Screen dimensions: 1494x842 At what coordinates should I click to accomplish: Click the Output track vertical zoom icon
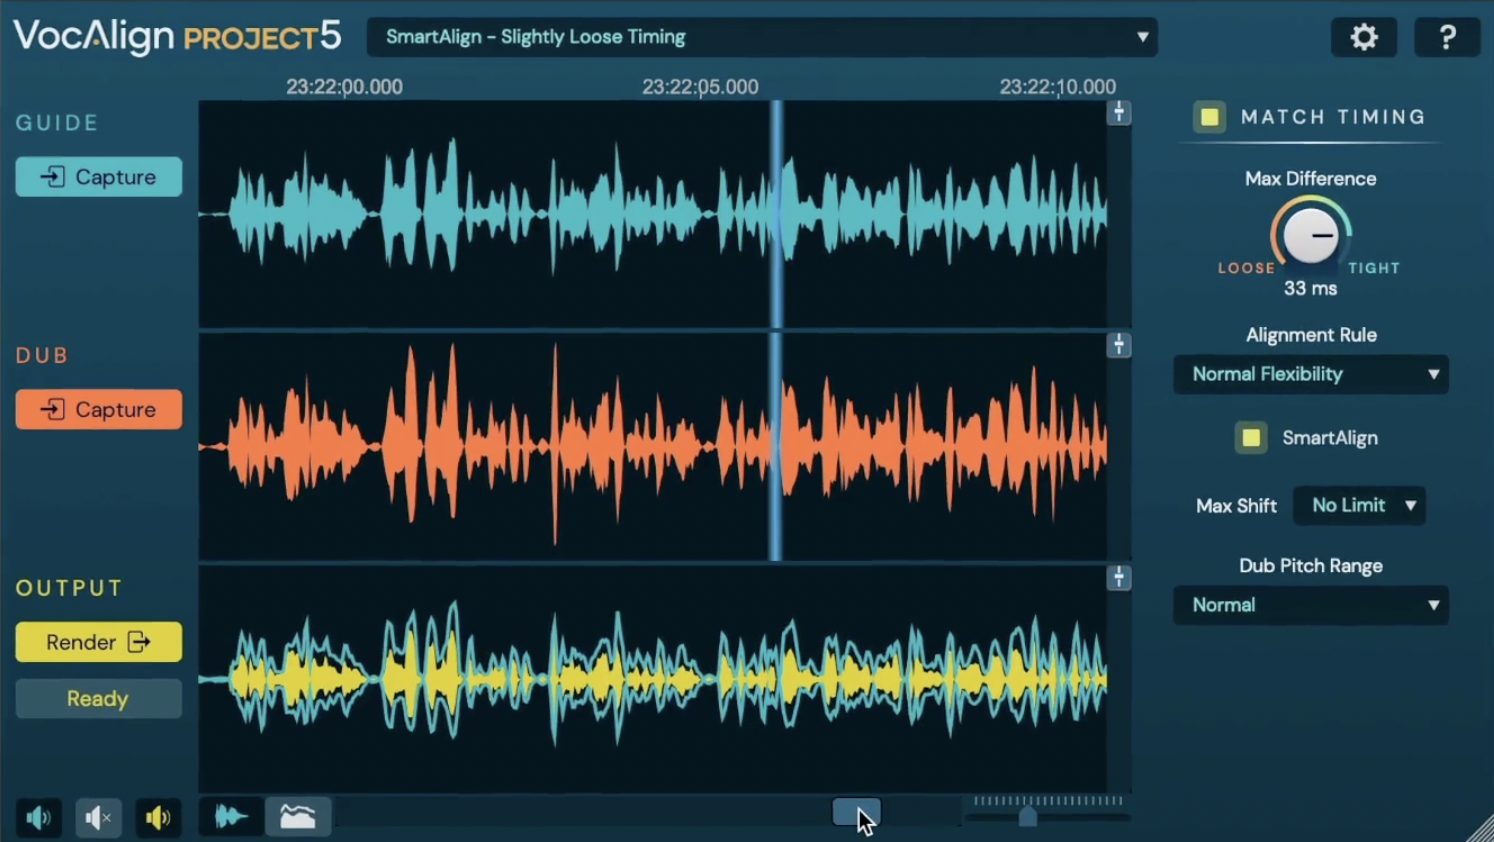(1119, 578)
